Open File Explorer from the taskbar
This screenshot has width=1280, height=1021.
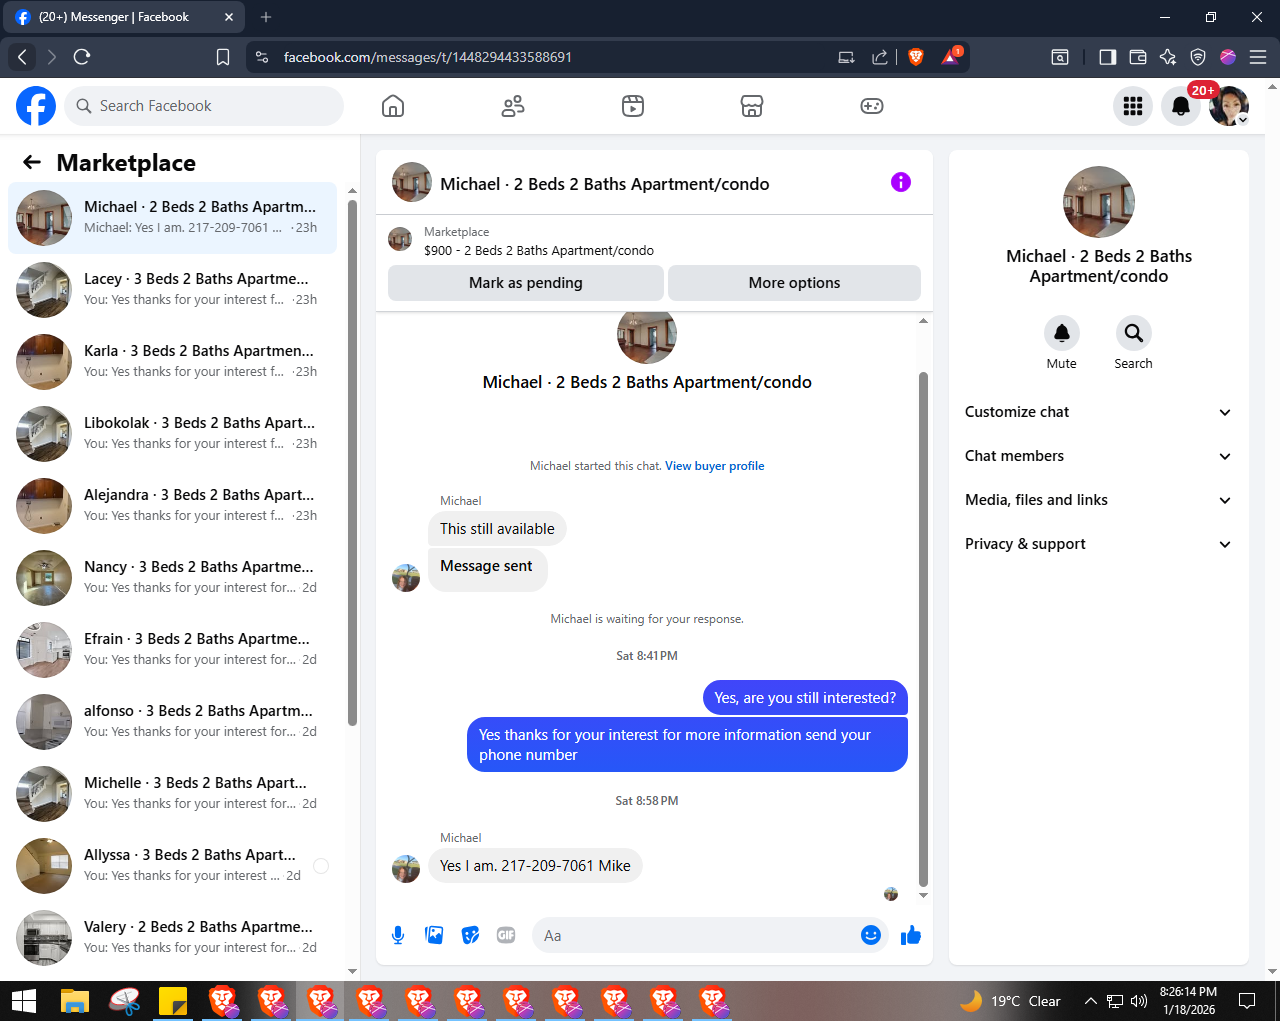[x=75, y=1001]
